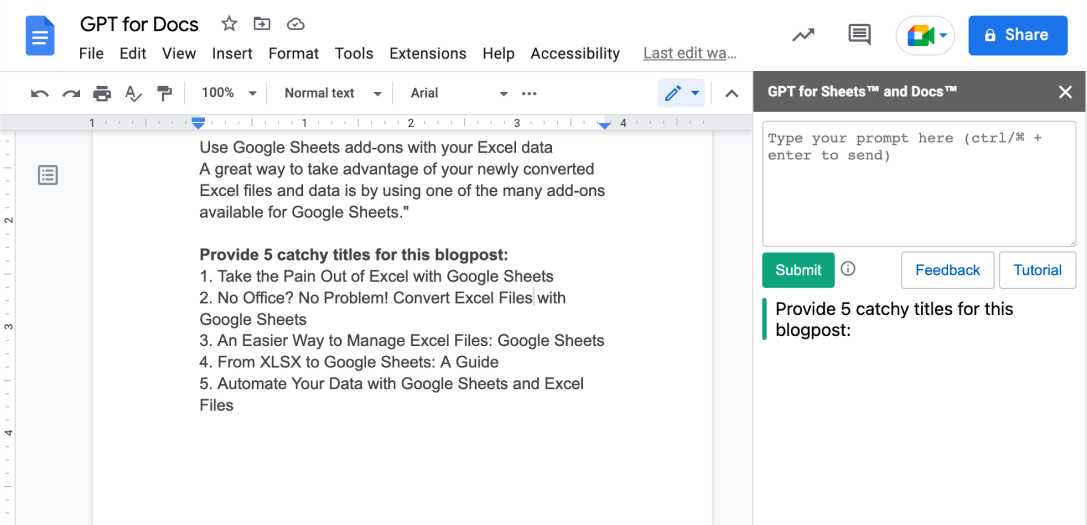Show document outline icon

[48, 175]
